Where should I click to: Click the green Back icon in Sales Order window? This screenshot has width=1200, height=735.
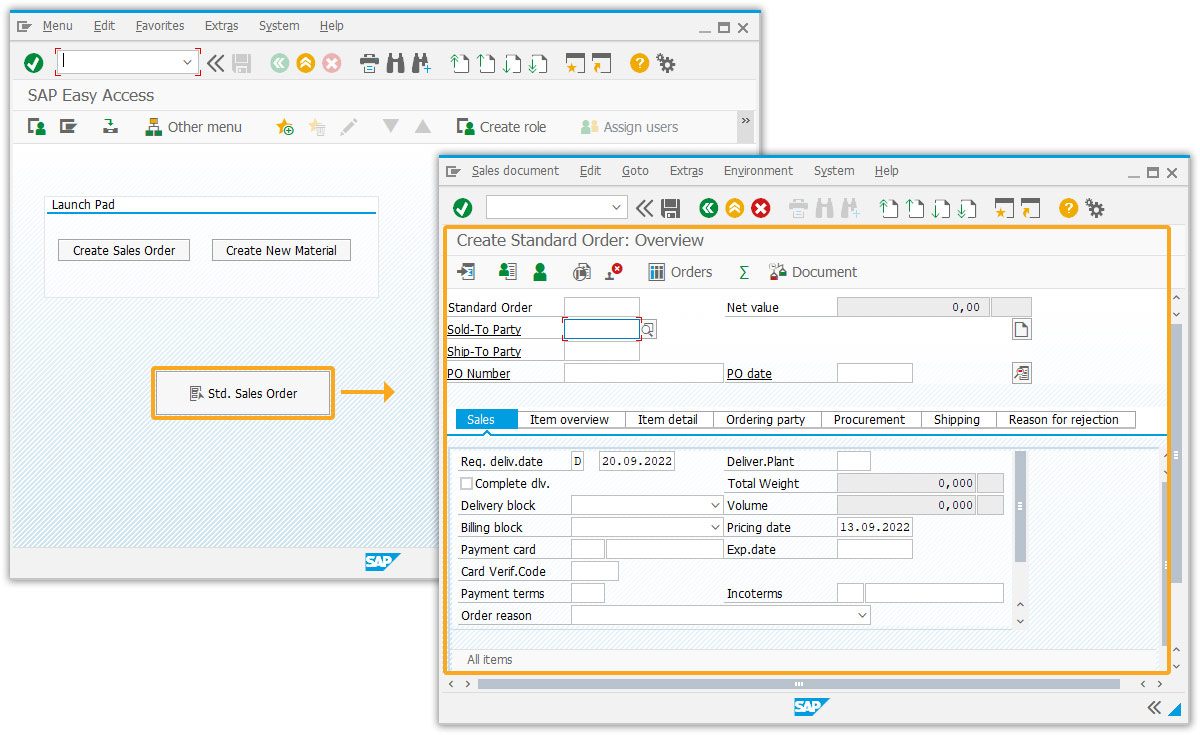pos(709,208)
